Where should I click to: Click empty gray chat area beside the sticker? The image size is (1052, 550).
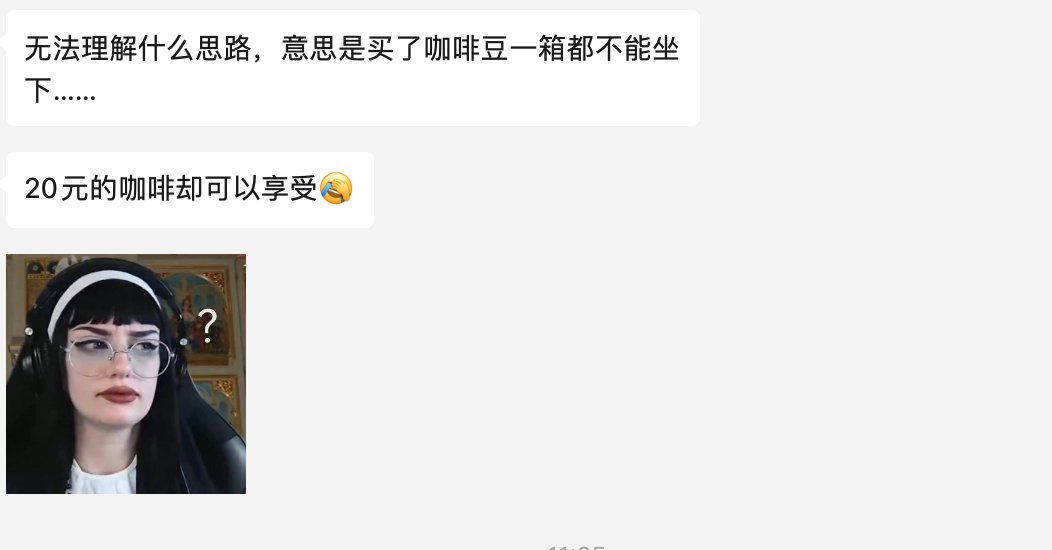click(604, 374)
